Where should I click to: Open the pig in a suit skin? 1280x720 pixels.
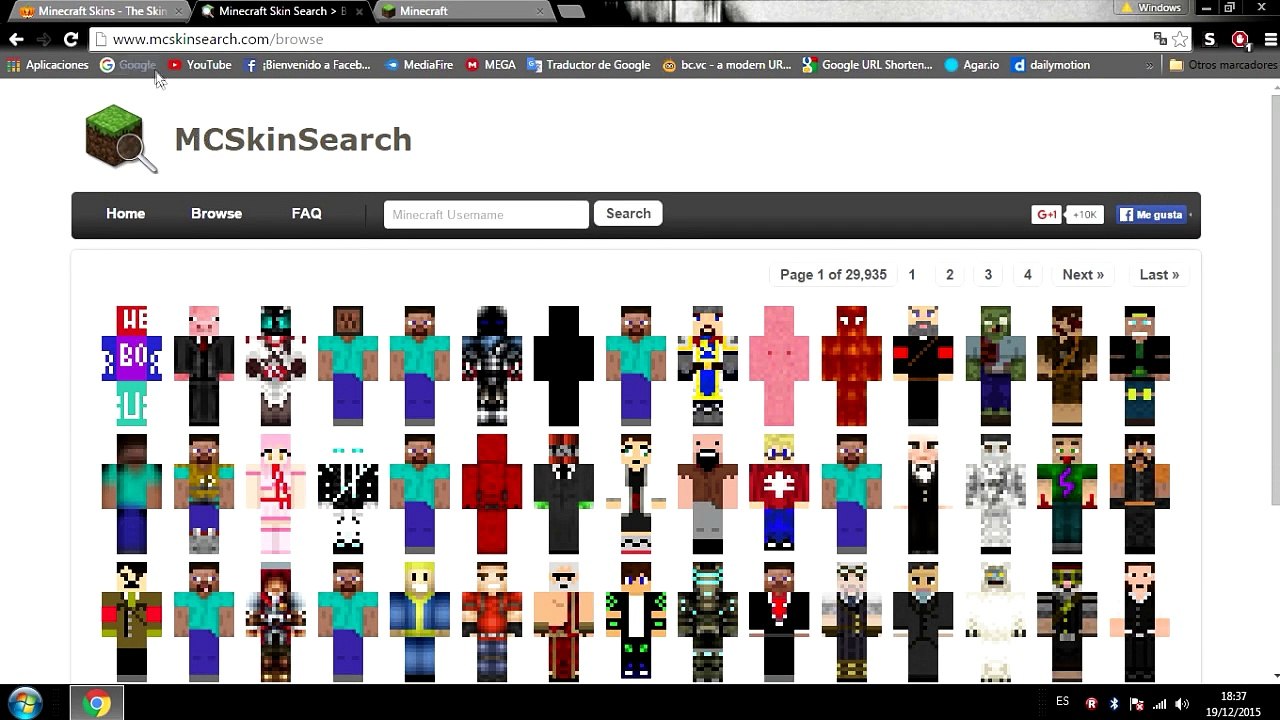point(204,366)
